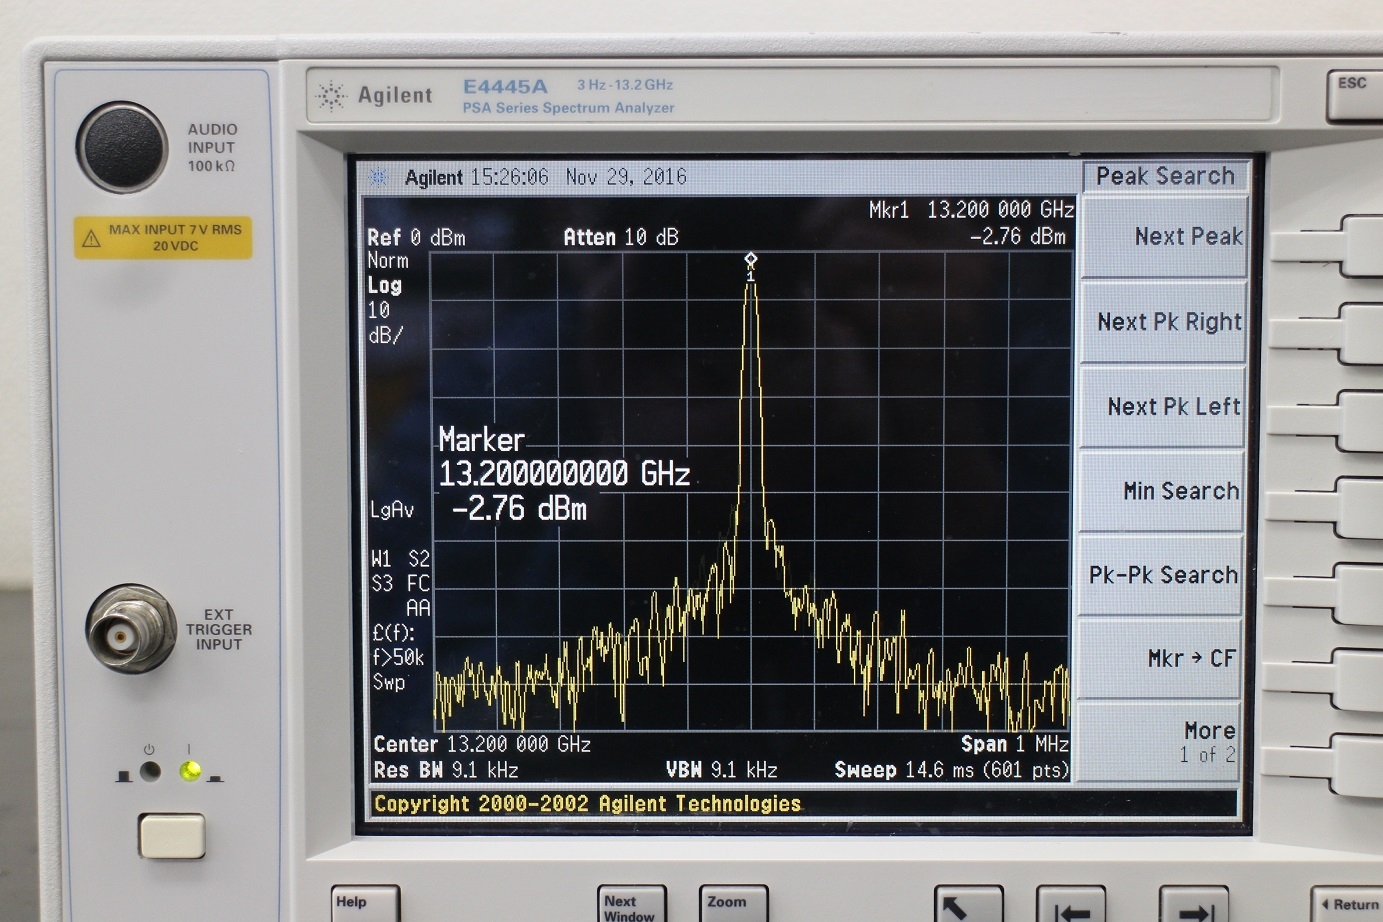Click the Center 13.200 000 GHz readout
Screen dimensions: 1383x922
482,745
